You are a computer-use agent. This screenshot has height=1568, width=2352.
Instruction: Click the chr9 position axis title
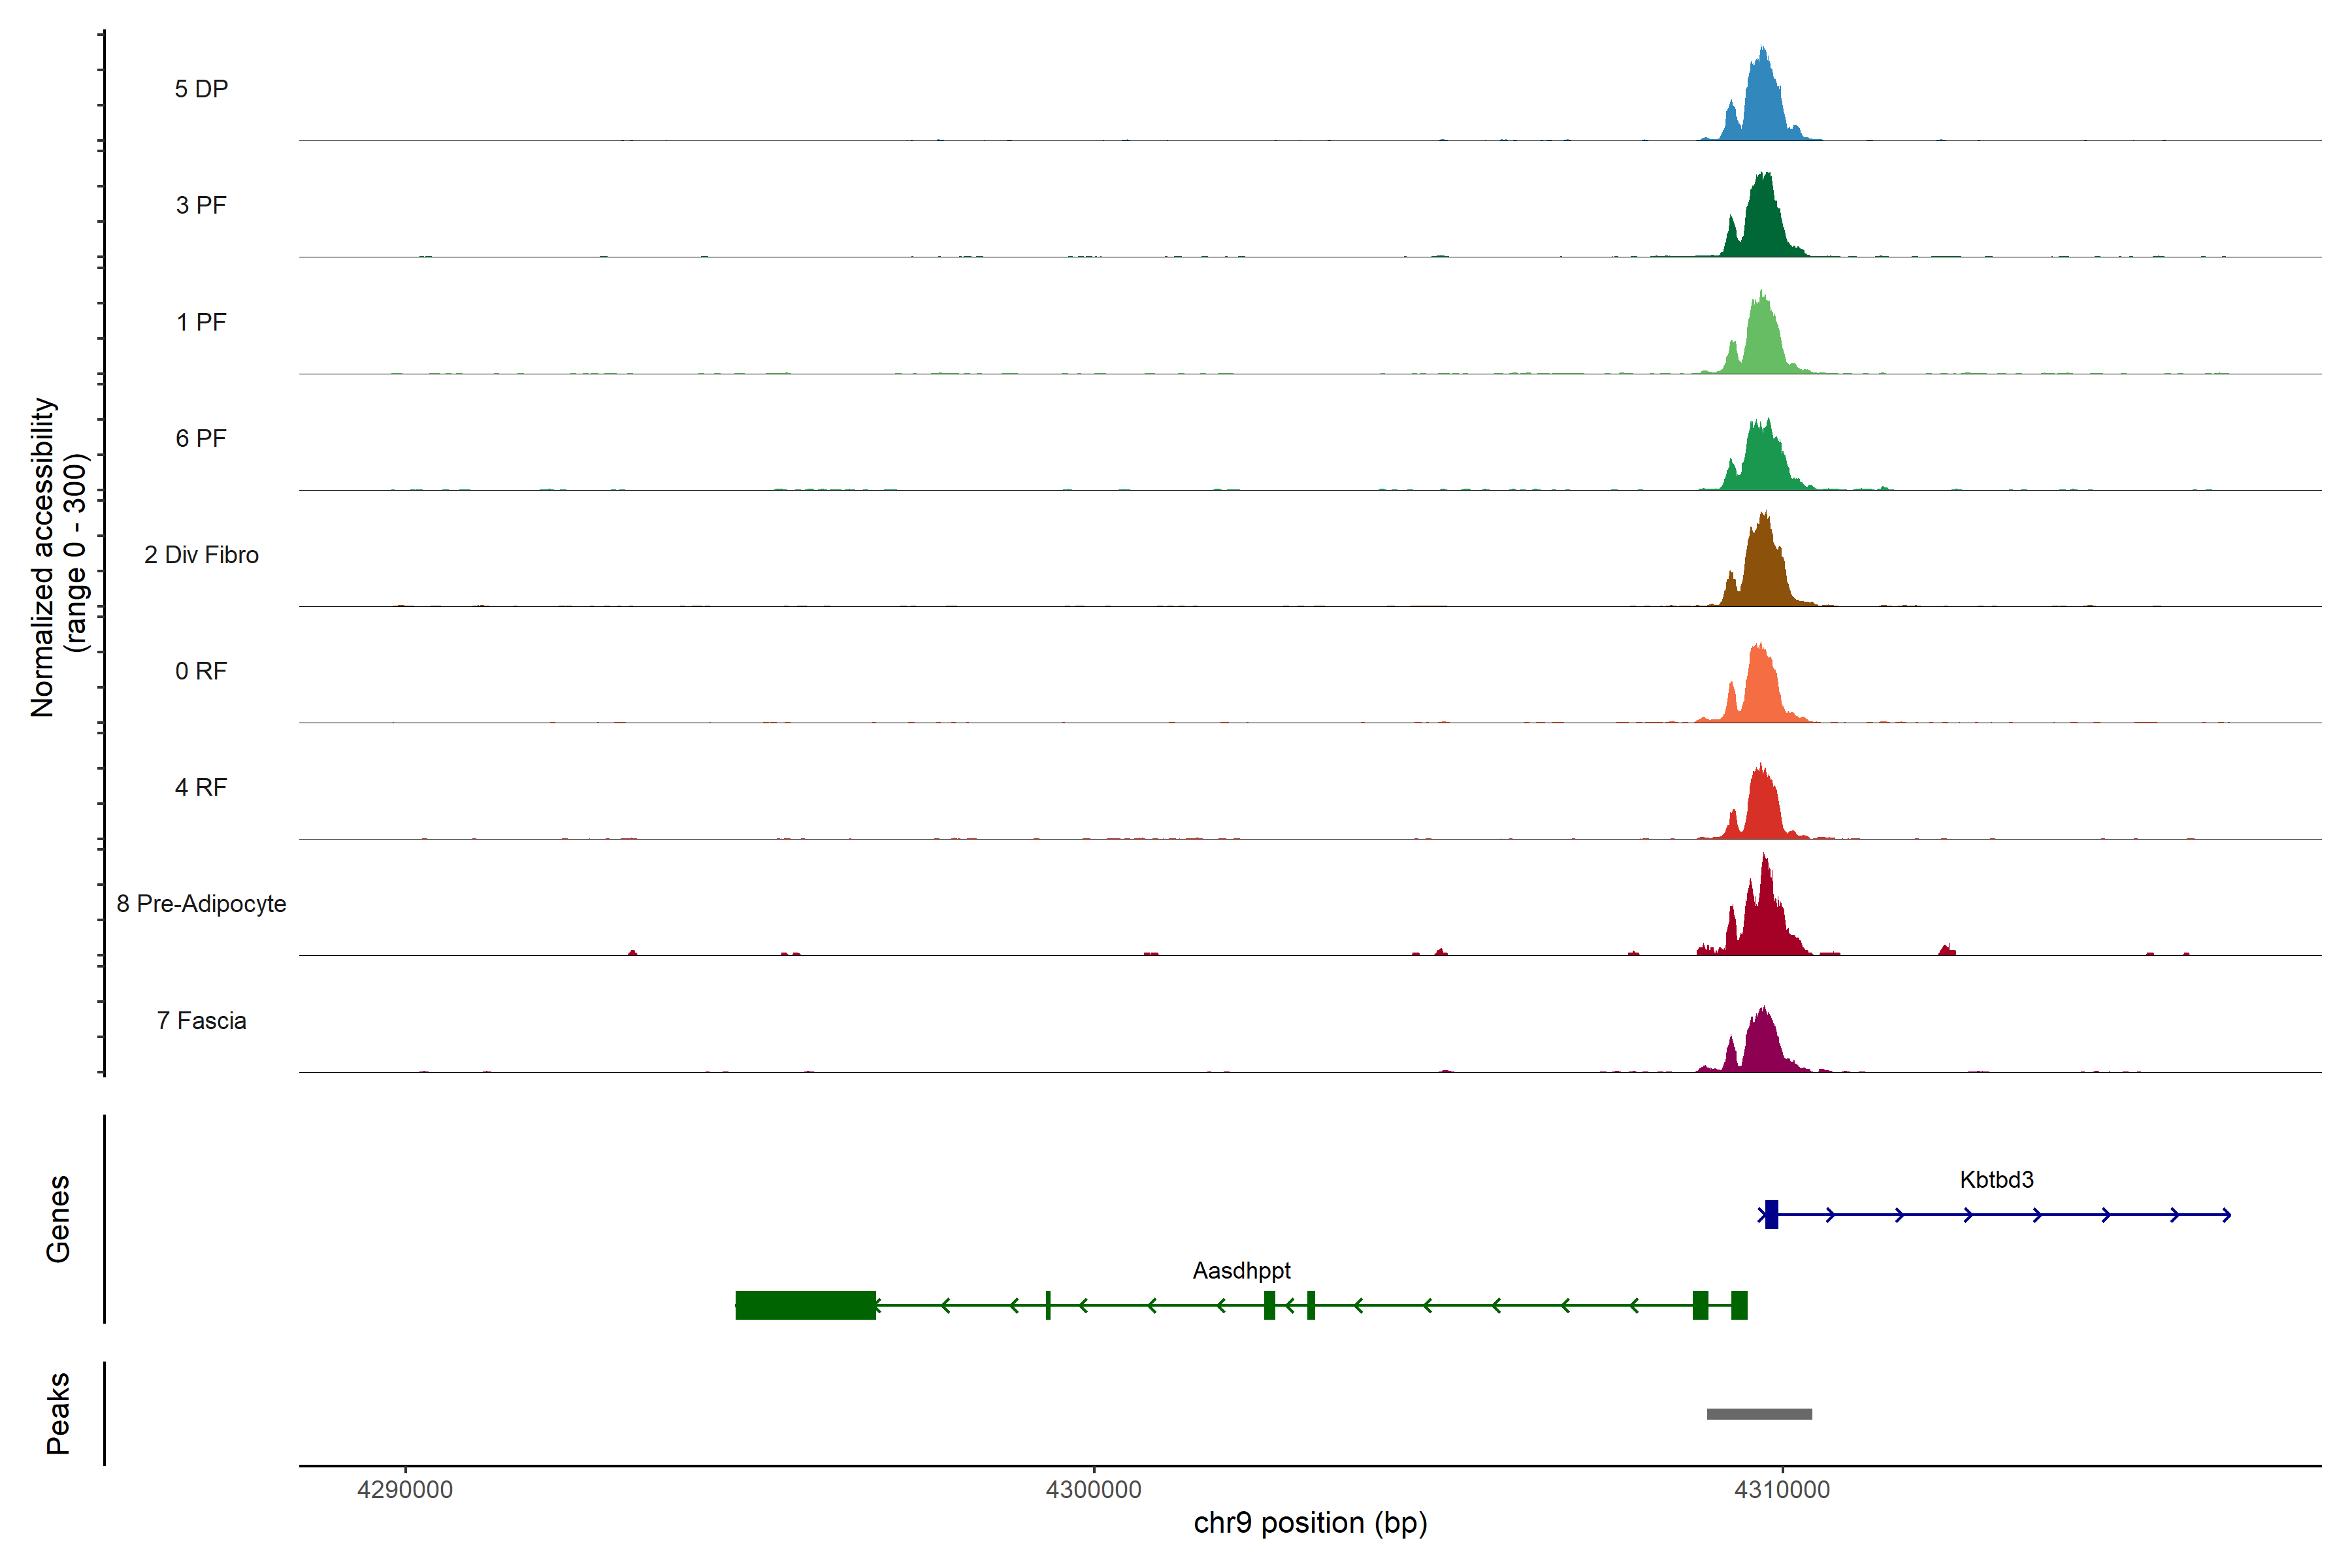pos(1310,1523)
